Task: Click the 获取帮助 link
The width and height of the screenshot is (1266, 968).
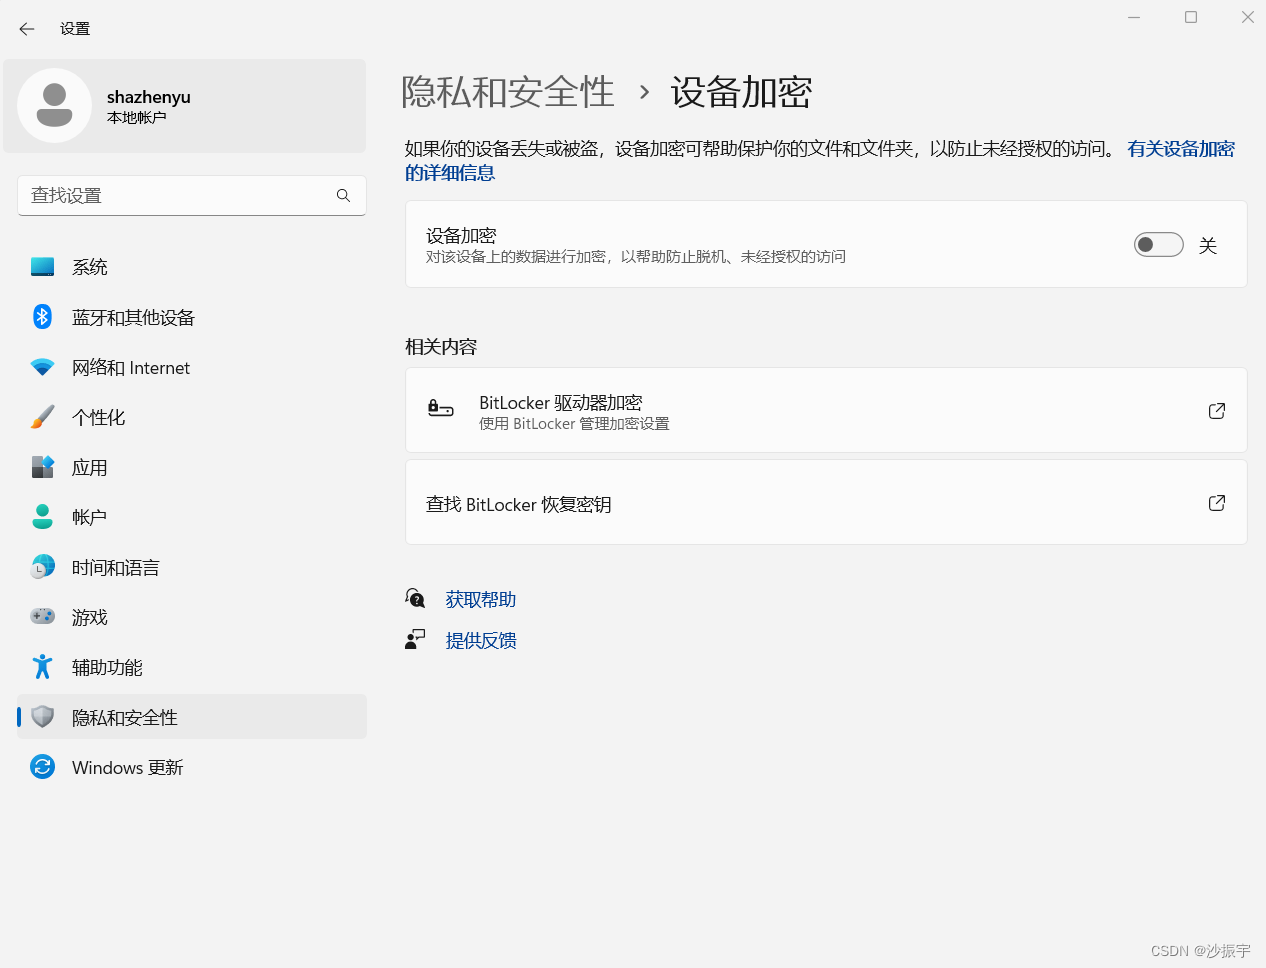Action: pyautogui.click(x=481, y=599)
